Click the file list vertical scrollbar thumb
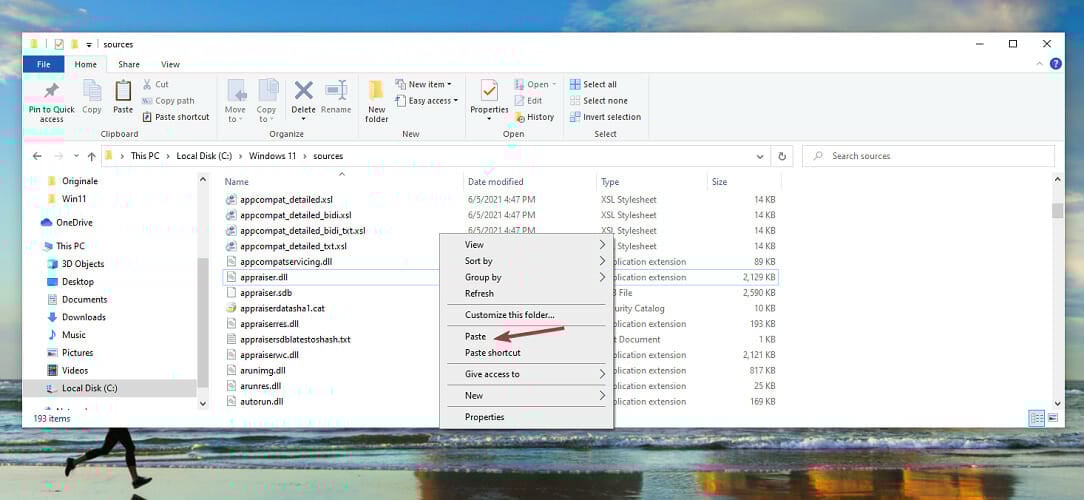 pos(1057,210)
